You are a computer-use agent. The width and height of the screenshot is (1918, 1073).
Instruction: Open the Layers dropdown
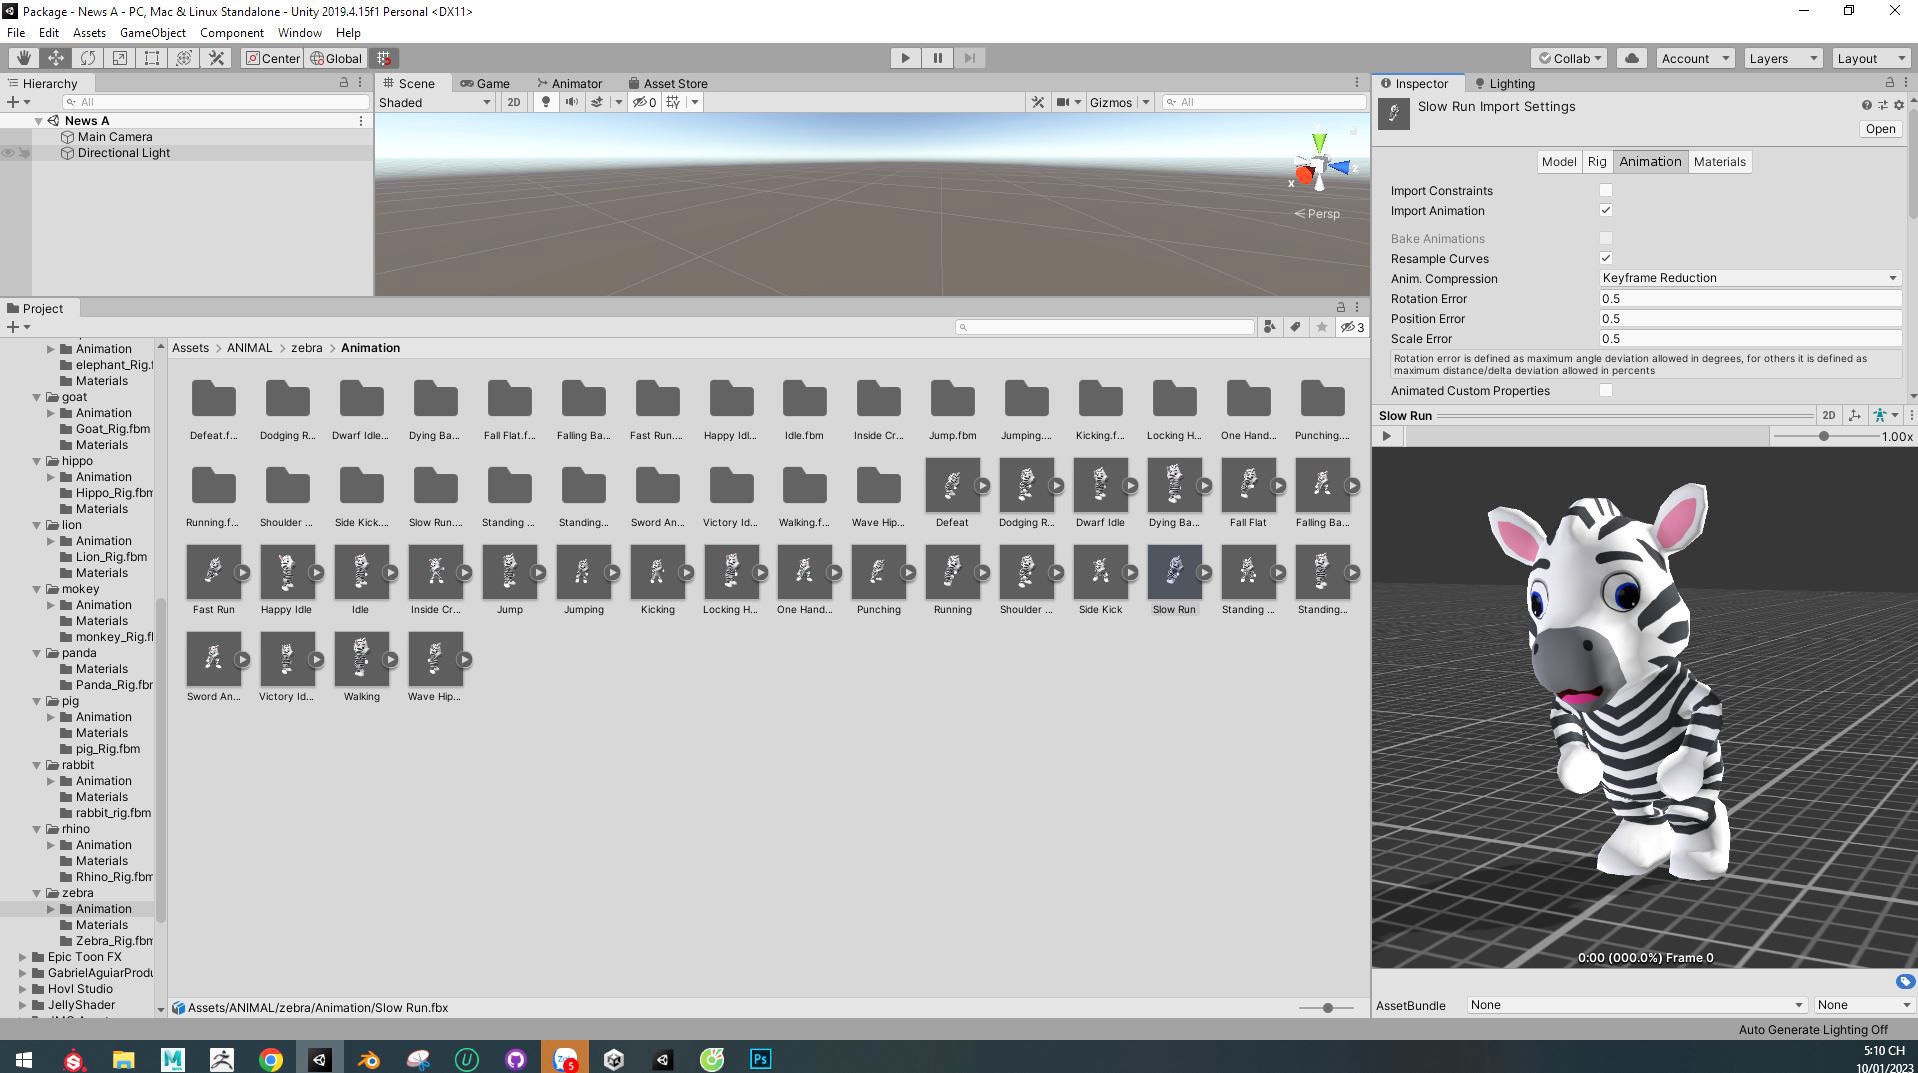coord(1783,58)
